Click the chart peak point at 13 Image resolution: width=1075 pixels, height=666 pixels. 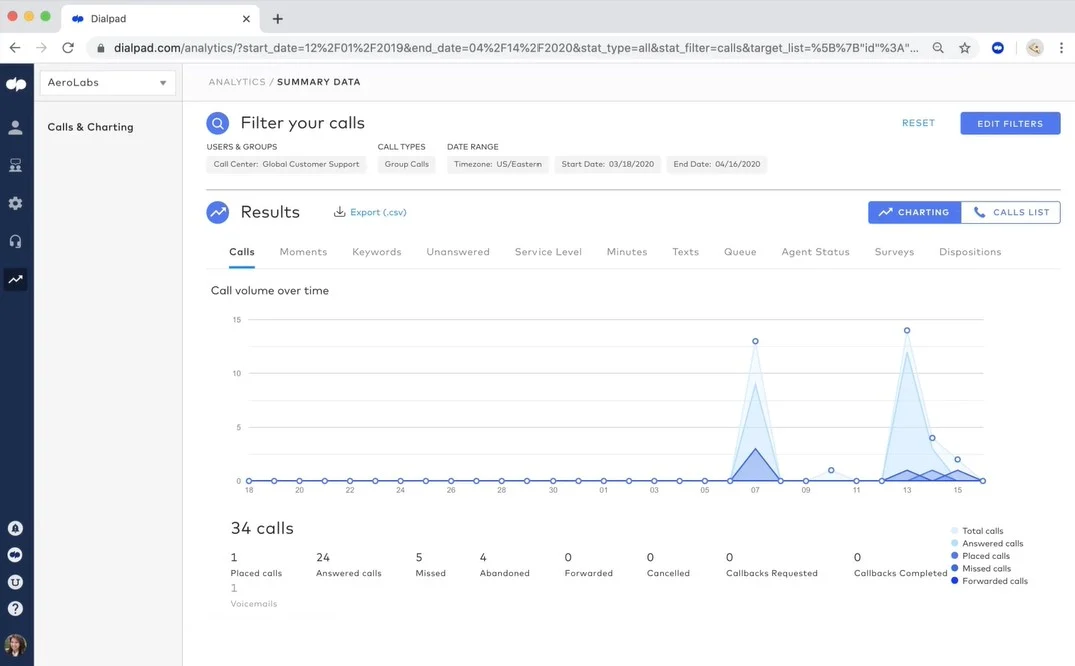[907, 331]
